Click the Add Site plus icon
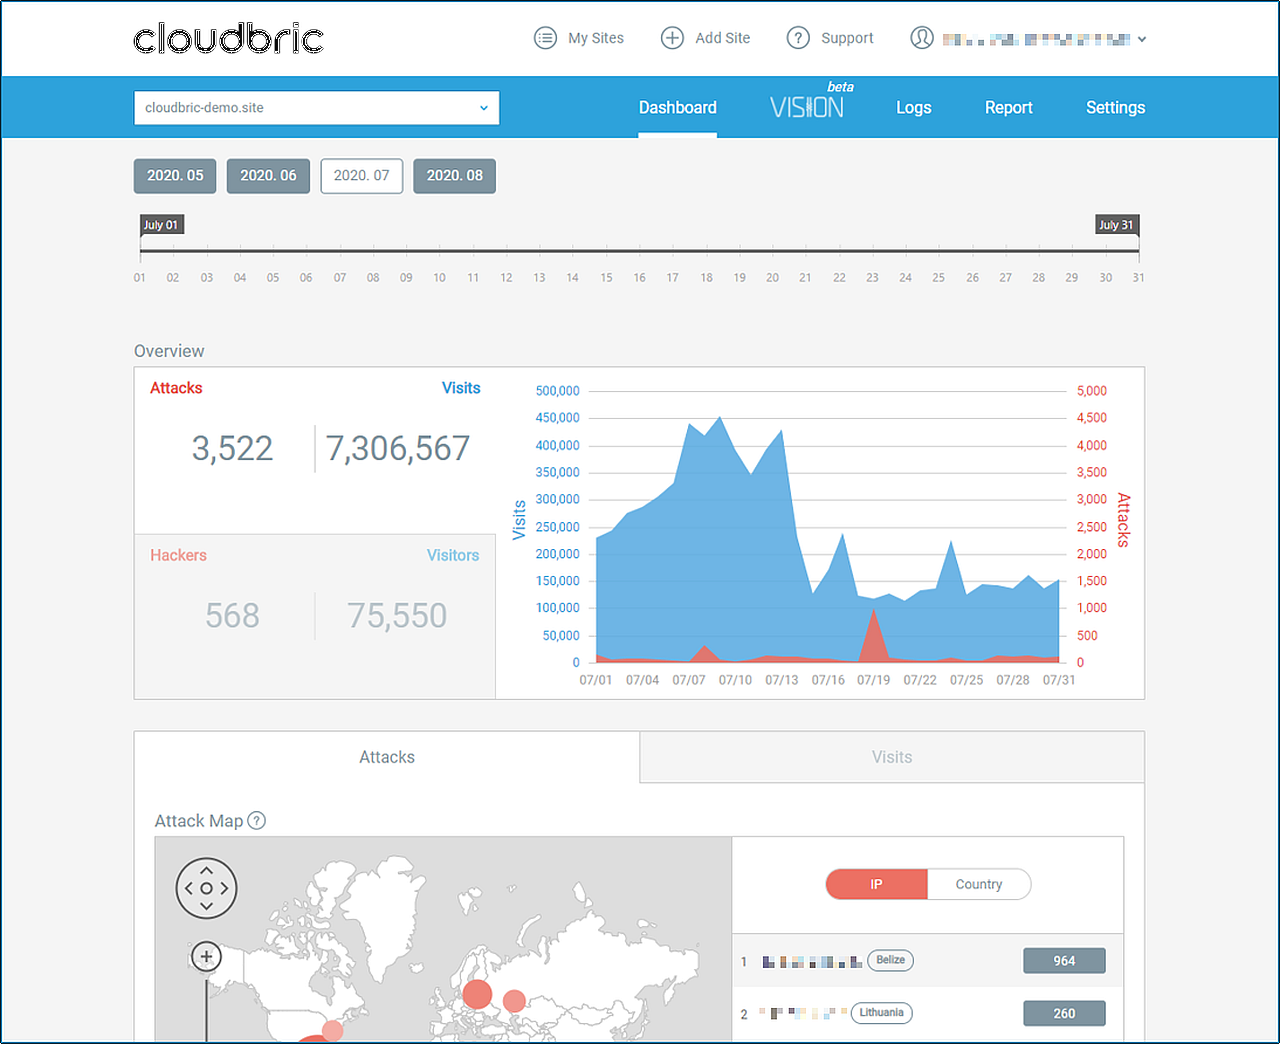The image size is (1280, 1044). click(672, 38)
